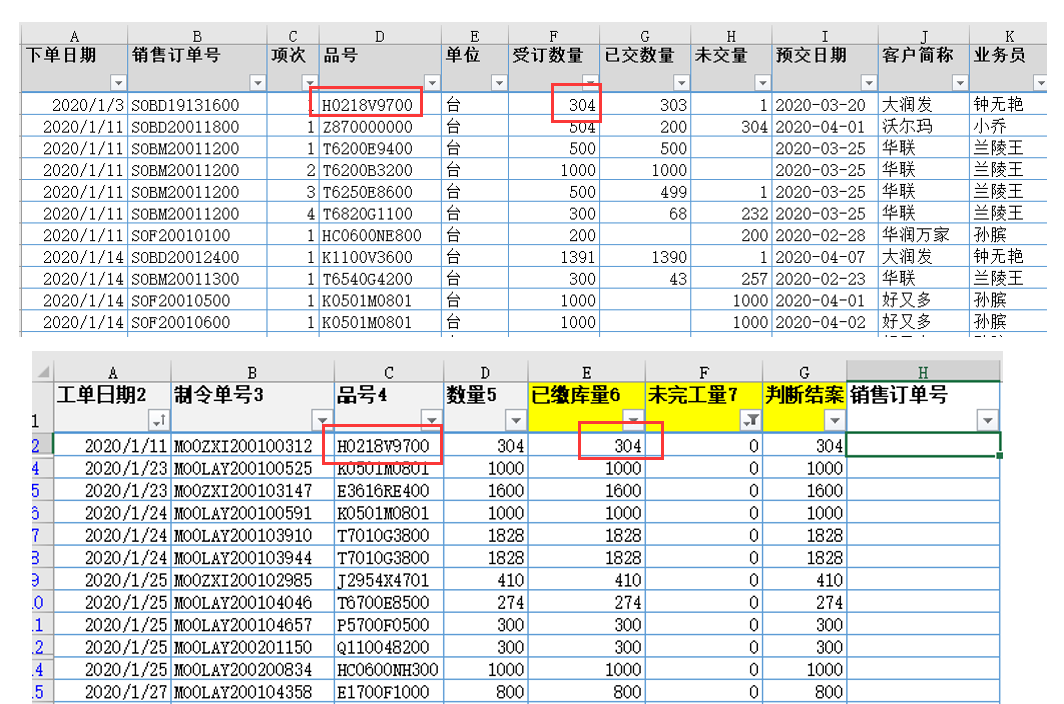The width and height of the screenshot is (1064, 704).
Task: Select cell SOBM20011300
Action: click(x=197, y=278)
